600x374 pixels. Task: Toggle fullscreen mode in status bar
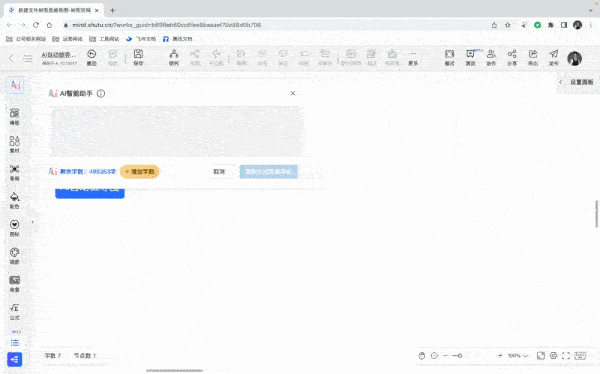(x=566, y=356)
